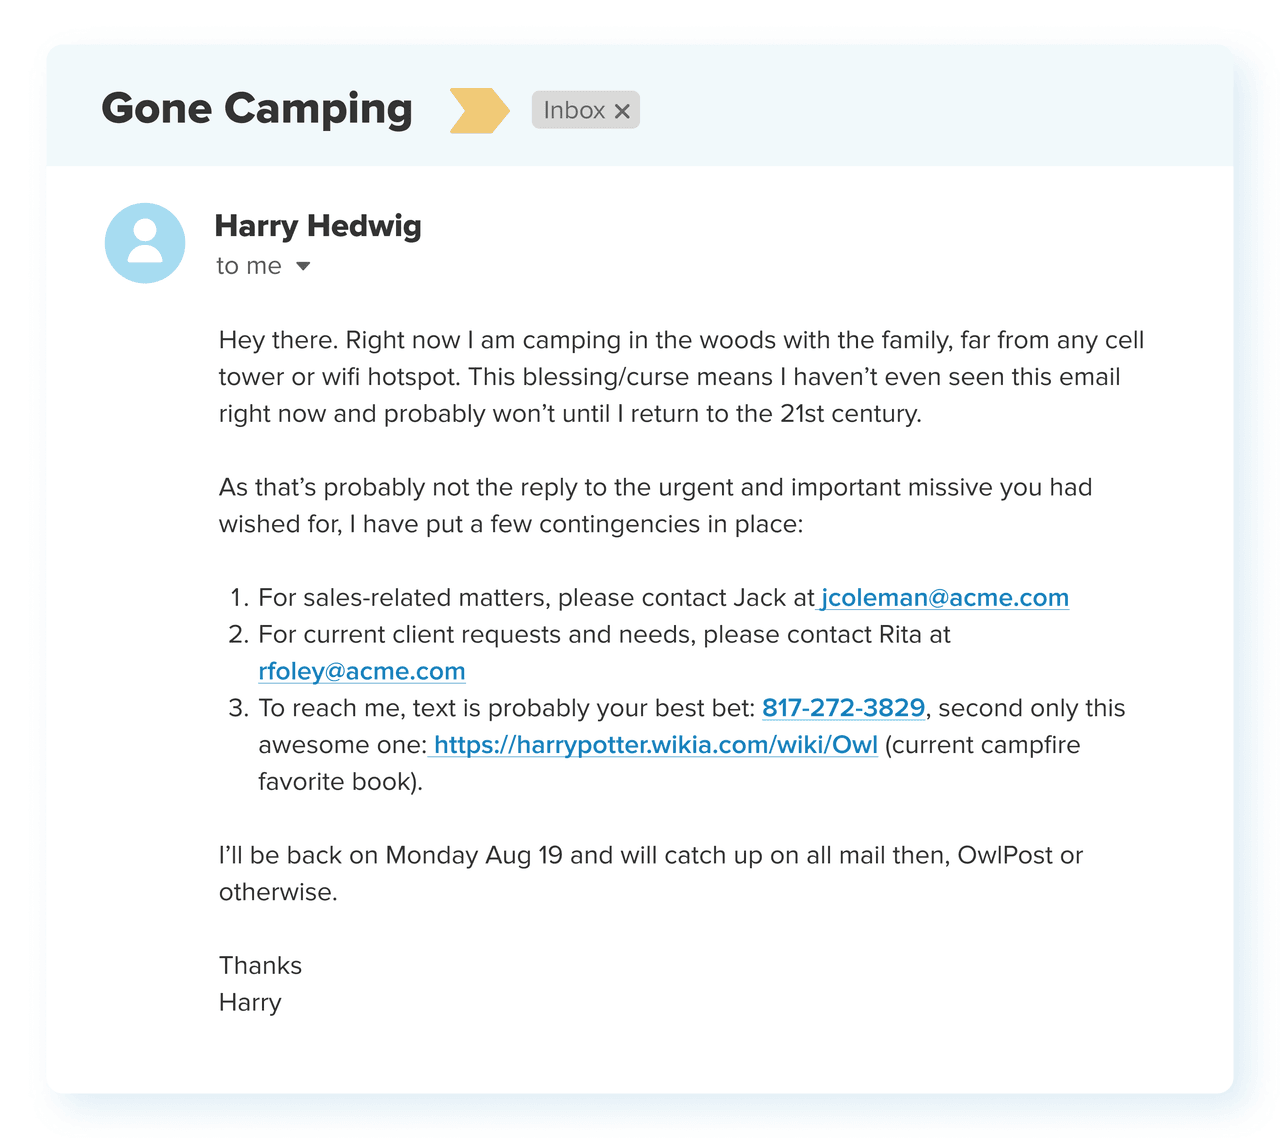
Task: Click the 'to me' recipient text
Action: pos(248,266)
